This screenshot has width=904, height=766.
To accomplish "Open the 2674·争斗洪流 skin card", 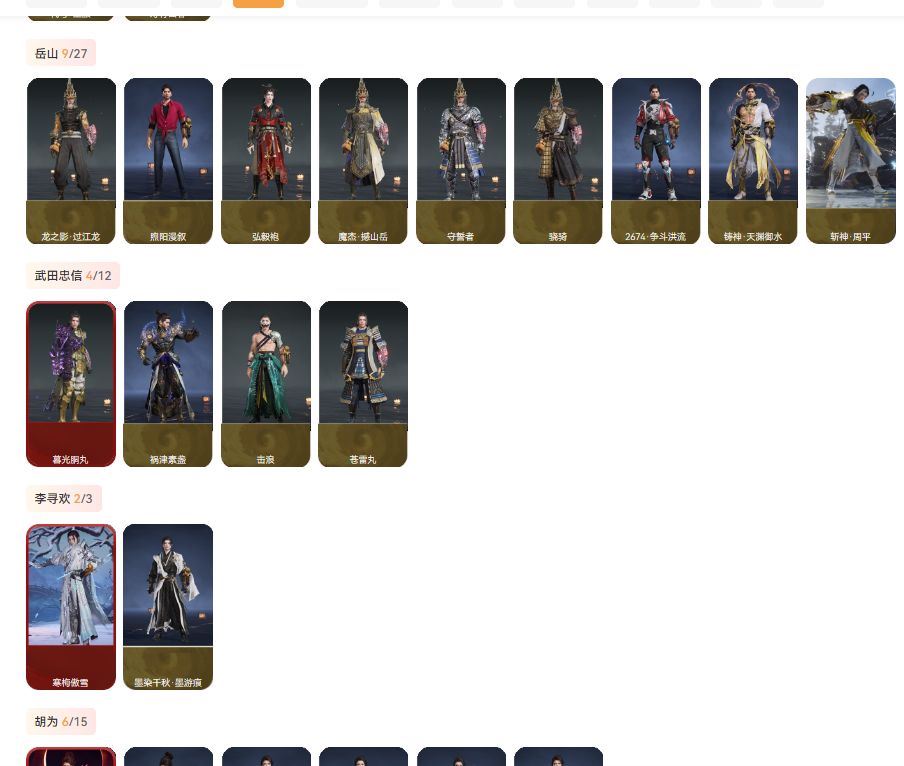I will point(656,161).
